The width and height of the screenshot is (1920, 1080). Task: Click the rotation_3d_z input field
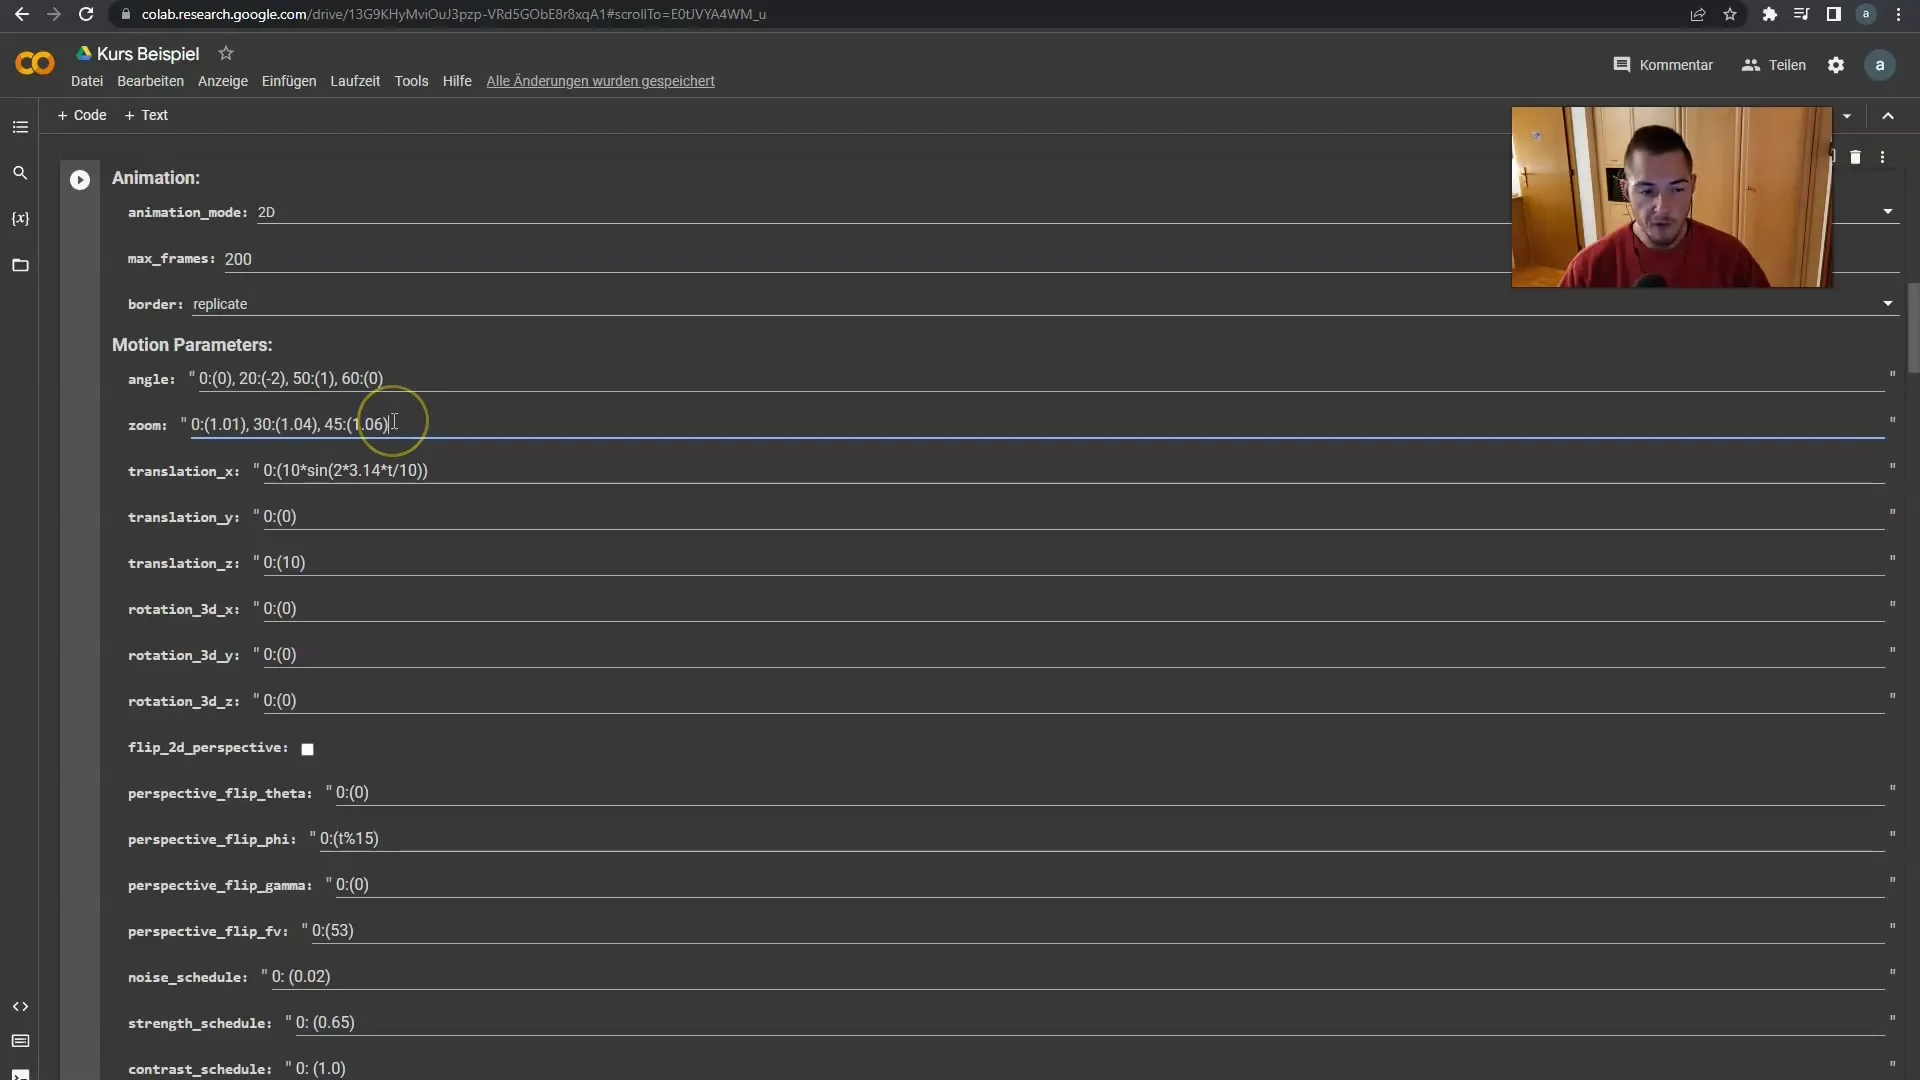point(1074,700)
